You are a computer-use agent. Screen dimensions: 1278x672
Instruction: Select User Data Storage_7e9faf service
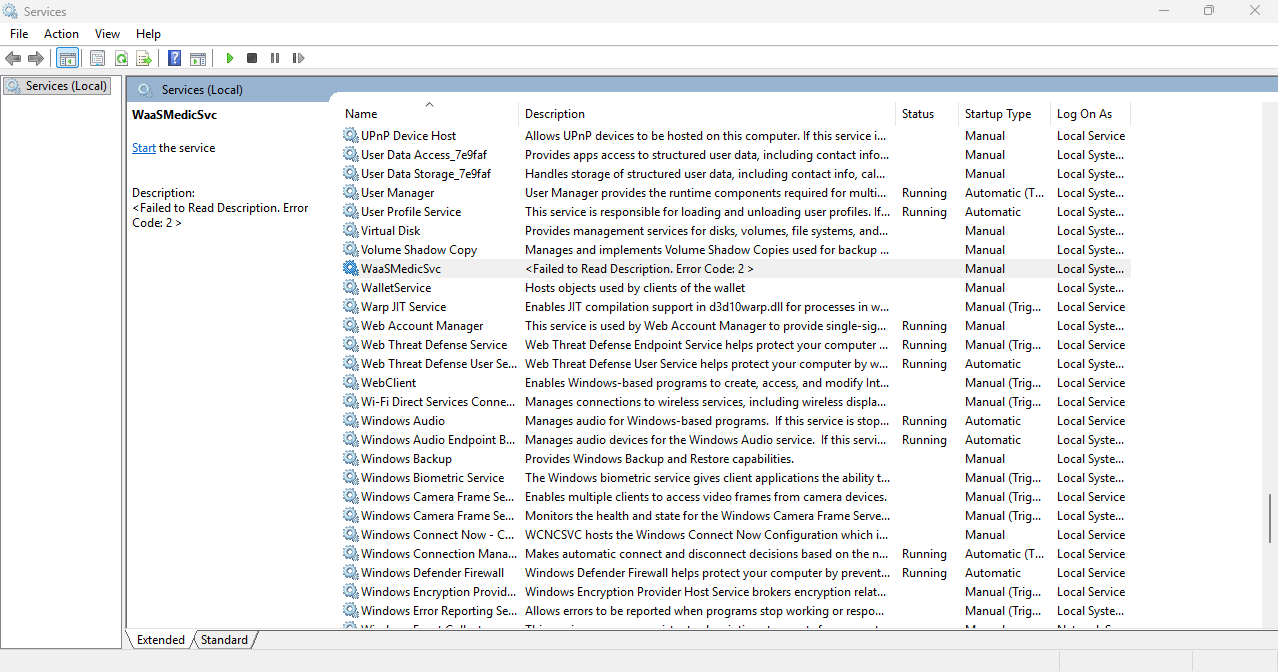tap(736, 173)
